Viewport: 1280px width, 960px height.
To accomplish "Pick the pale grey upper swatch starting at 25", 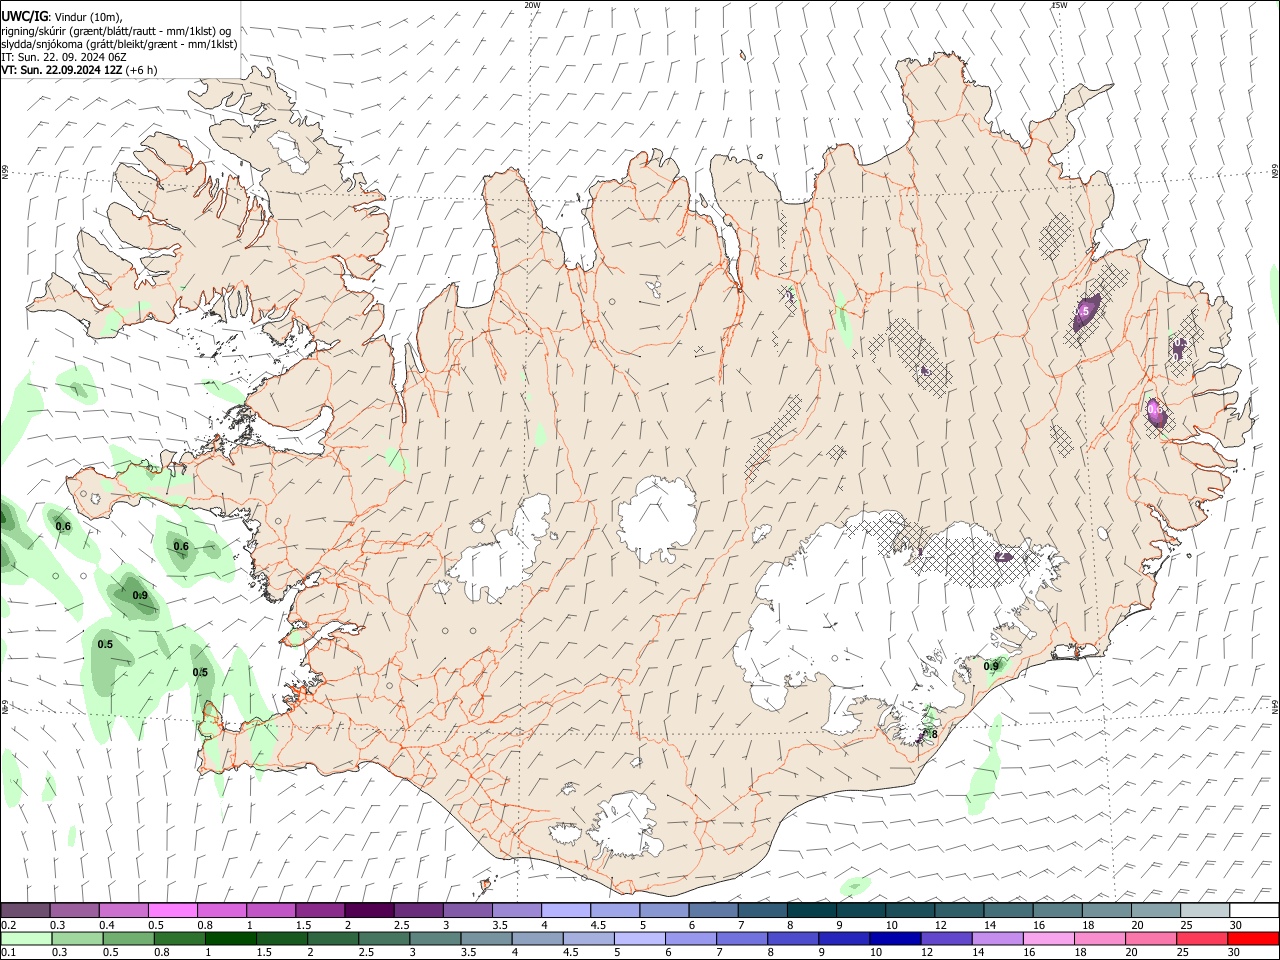I will tap(1205, 911).
